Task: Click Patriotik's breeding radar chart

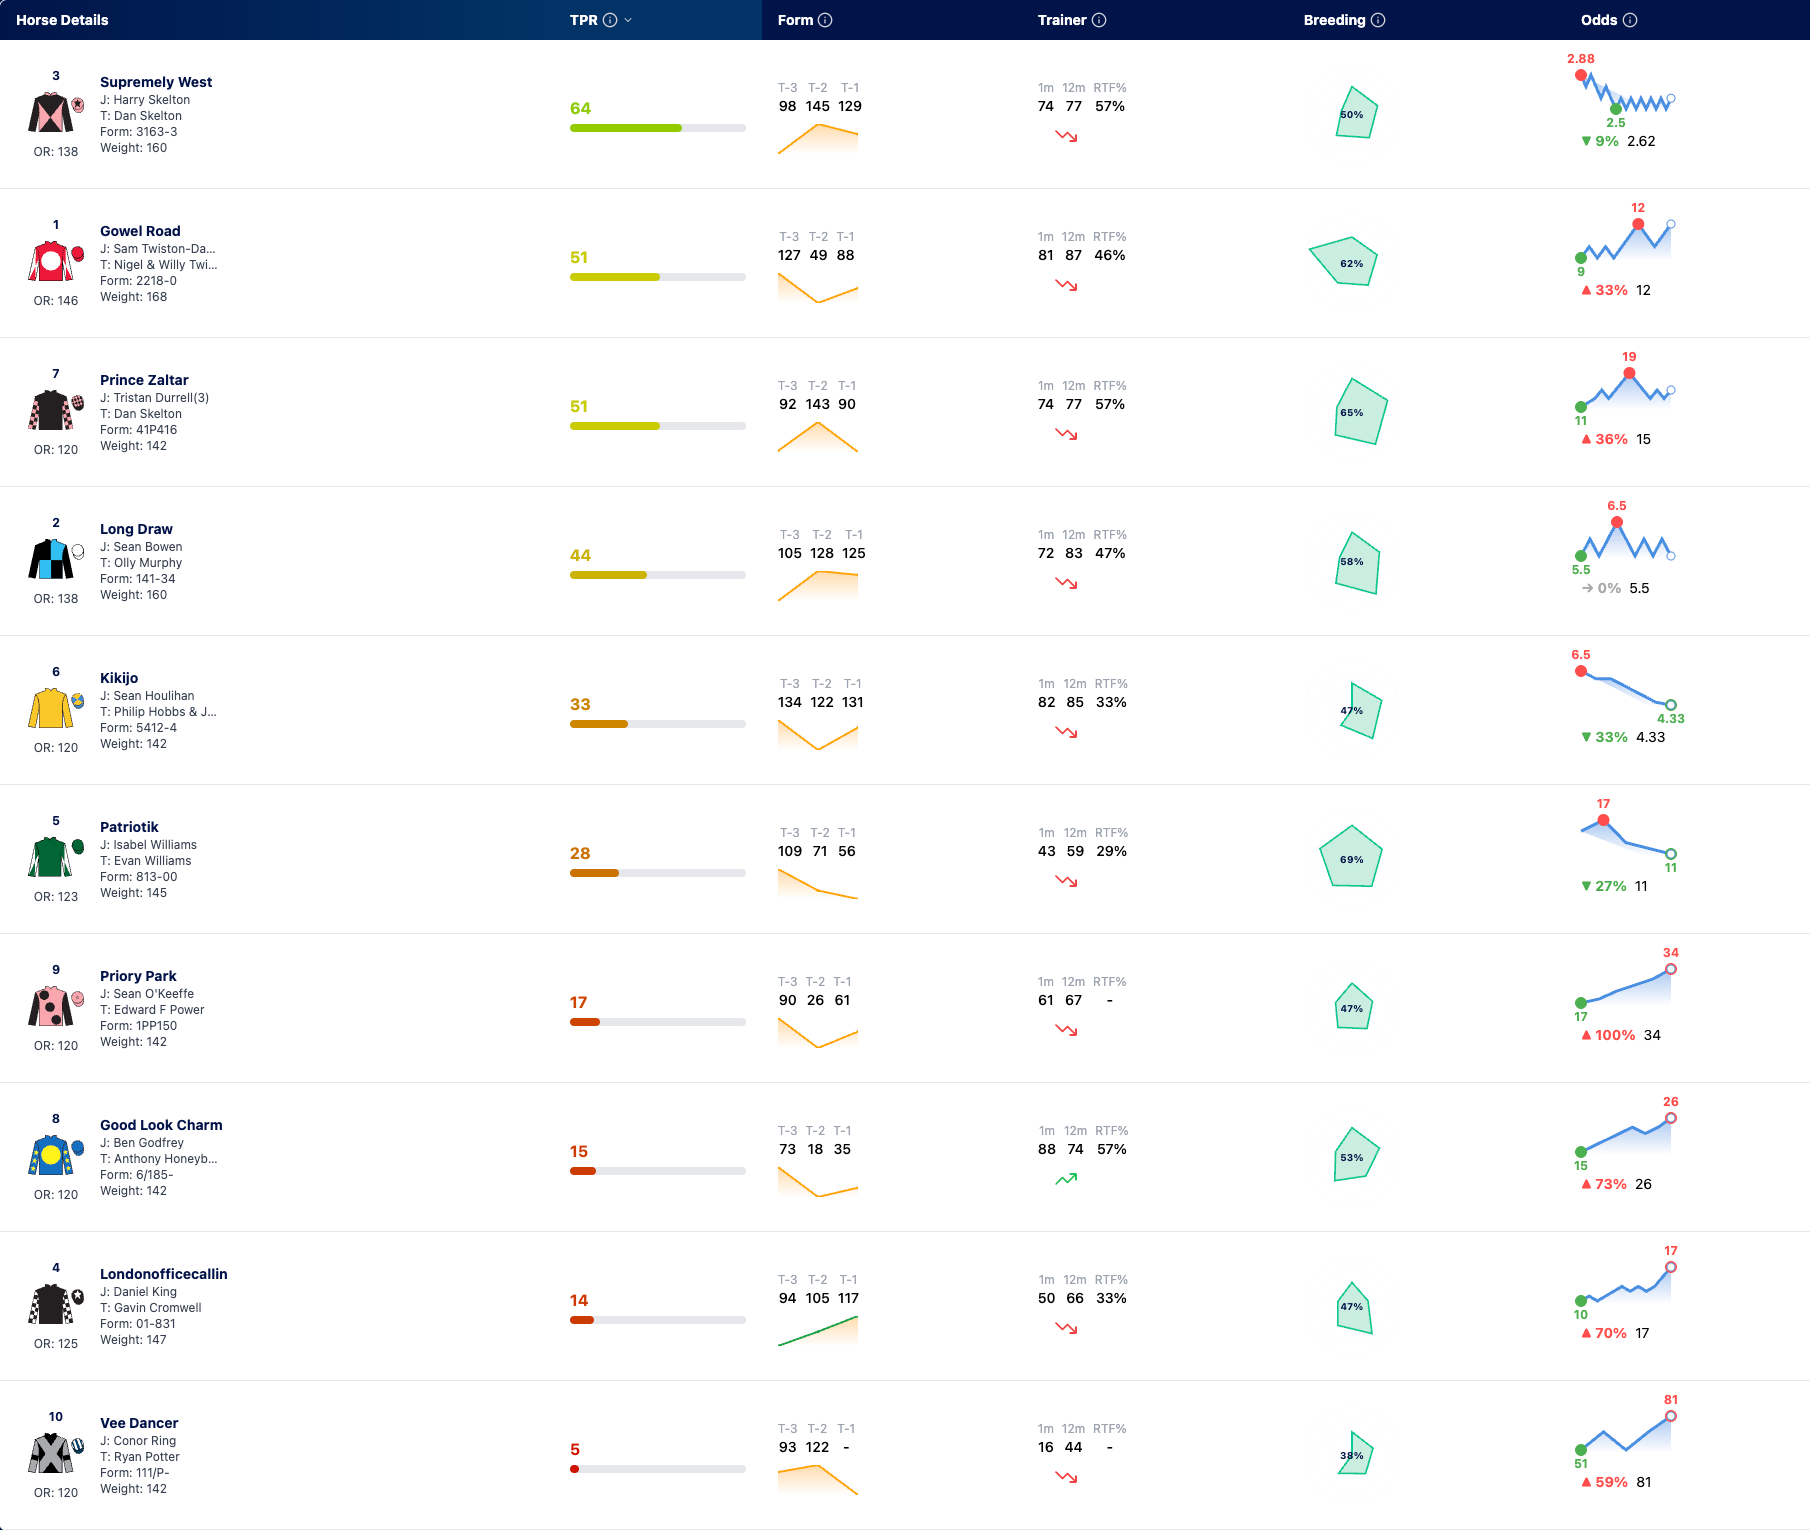Action: tap(1351, 857)
